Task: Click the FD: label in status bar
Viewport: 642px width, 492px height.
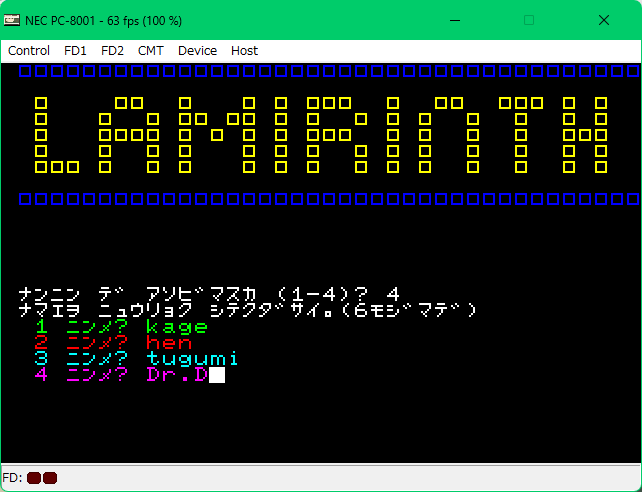Action: 13,478
